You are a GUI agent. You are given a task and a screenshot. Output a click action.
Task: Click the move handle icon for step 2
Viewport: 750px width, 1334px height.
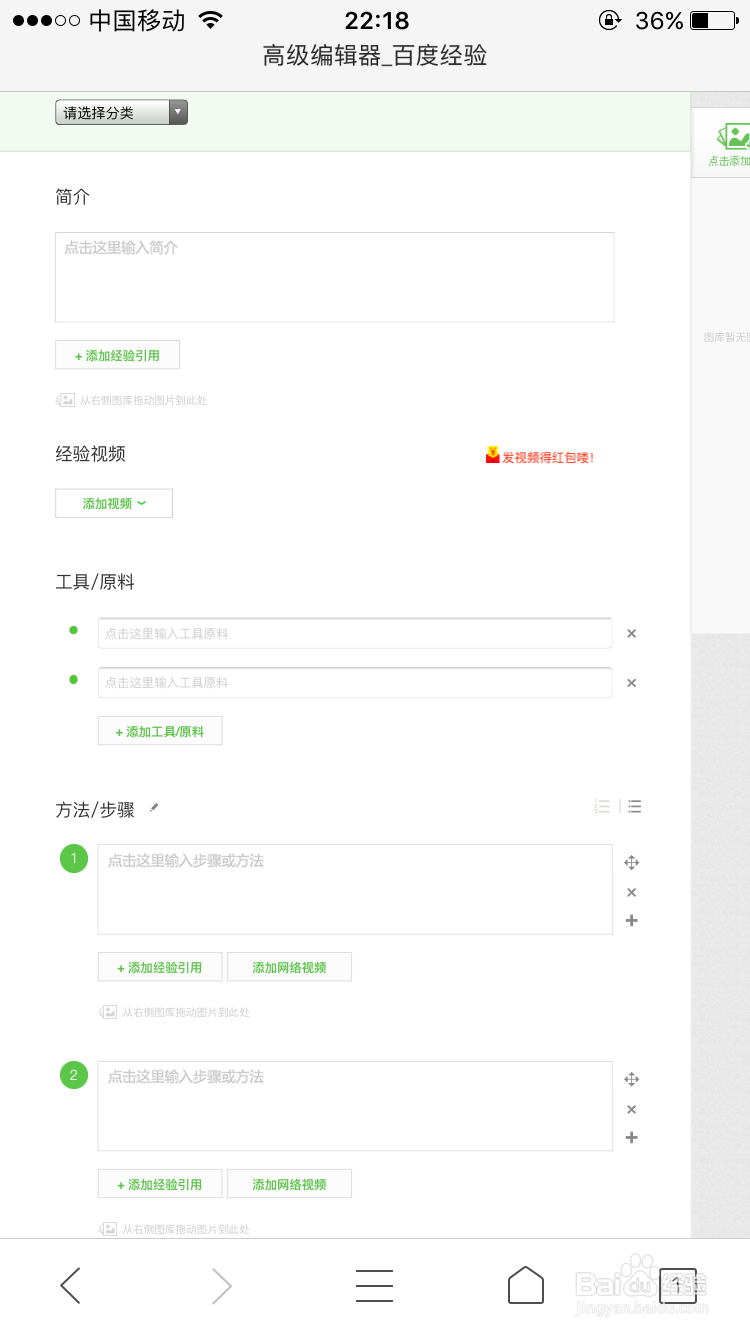point(631,1079)
